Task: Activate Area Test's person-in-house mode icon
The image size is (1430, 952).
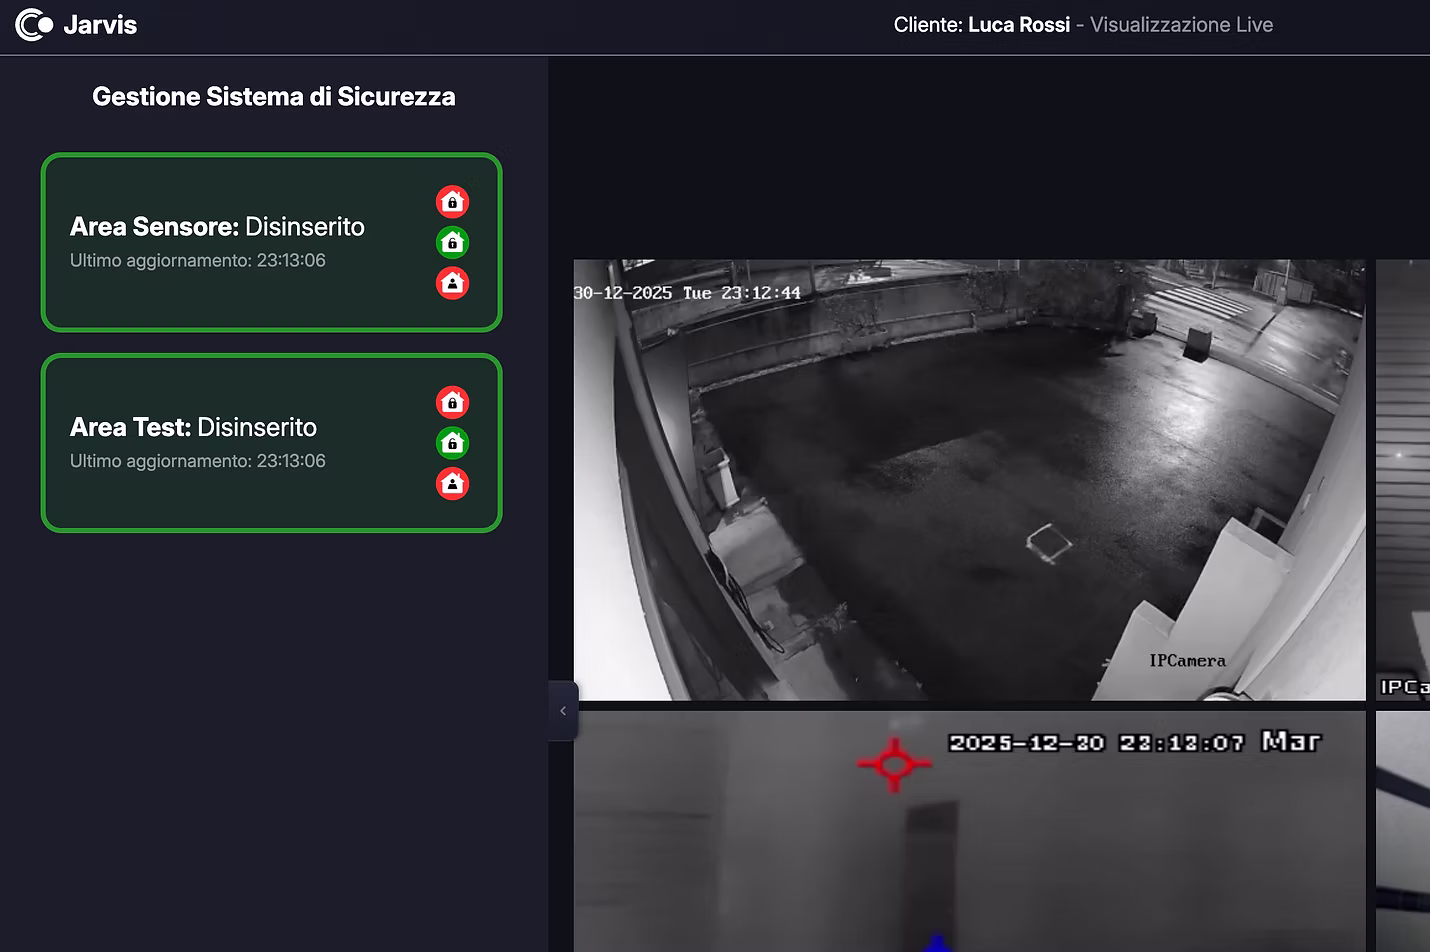Action: pyautogui.click(x=452, y=484)
